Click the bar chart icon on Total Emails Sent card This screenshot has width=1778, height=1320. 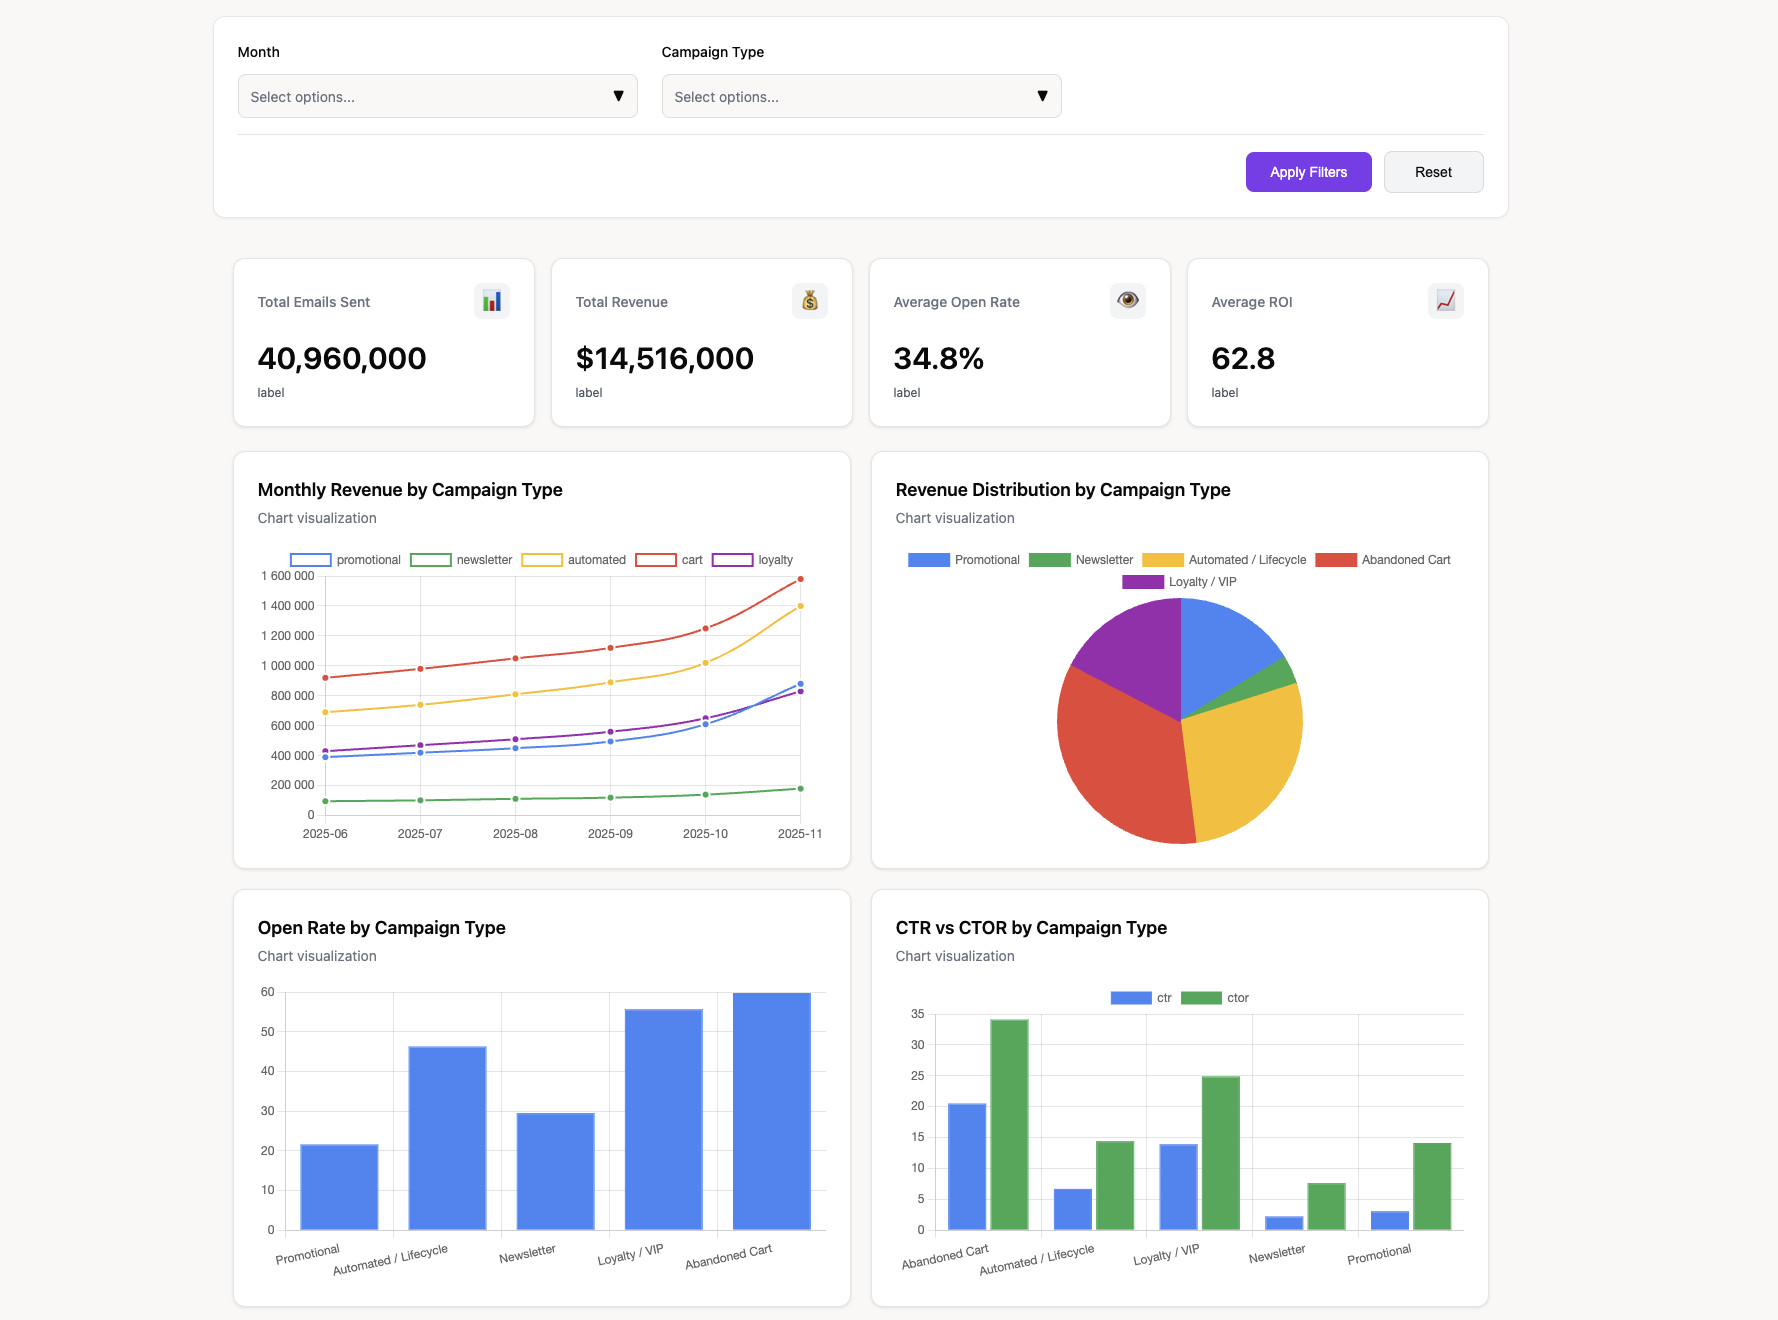(492, 300)
